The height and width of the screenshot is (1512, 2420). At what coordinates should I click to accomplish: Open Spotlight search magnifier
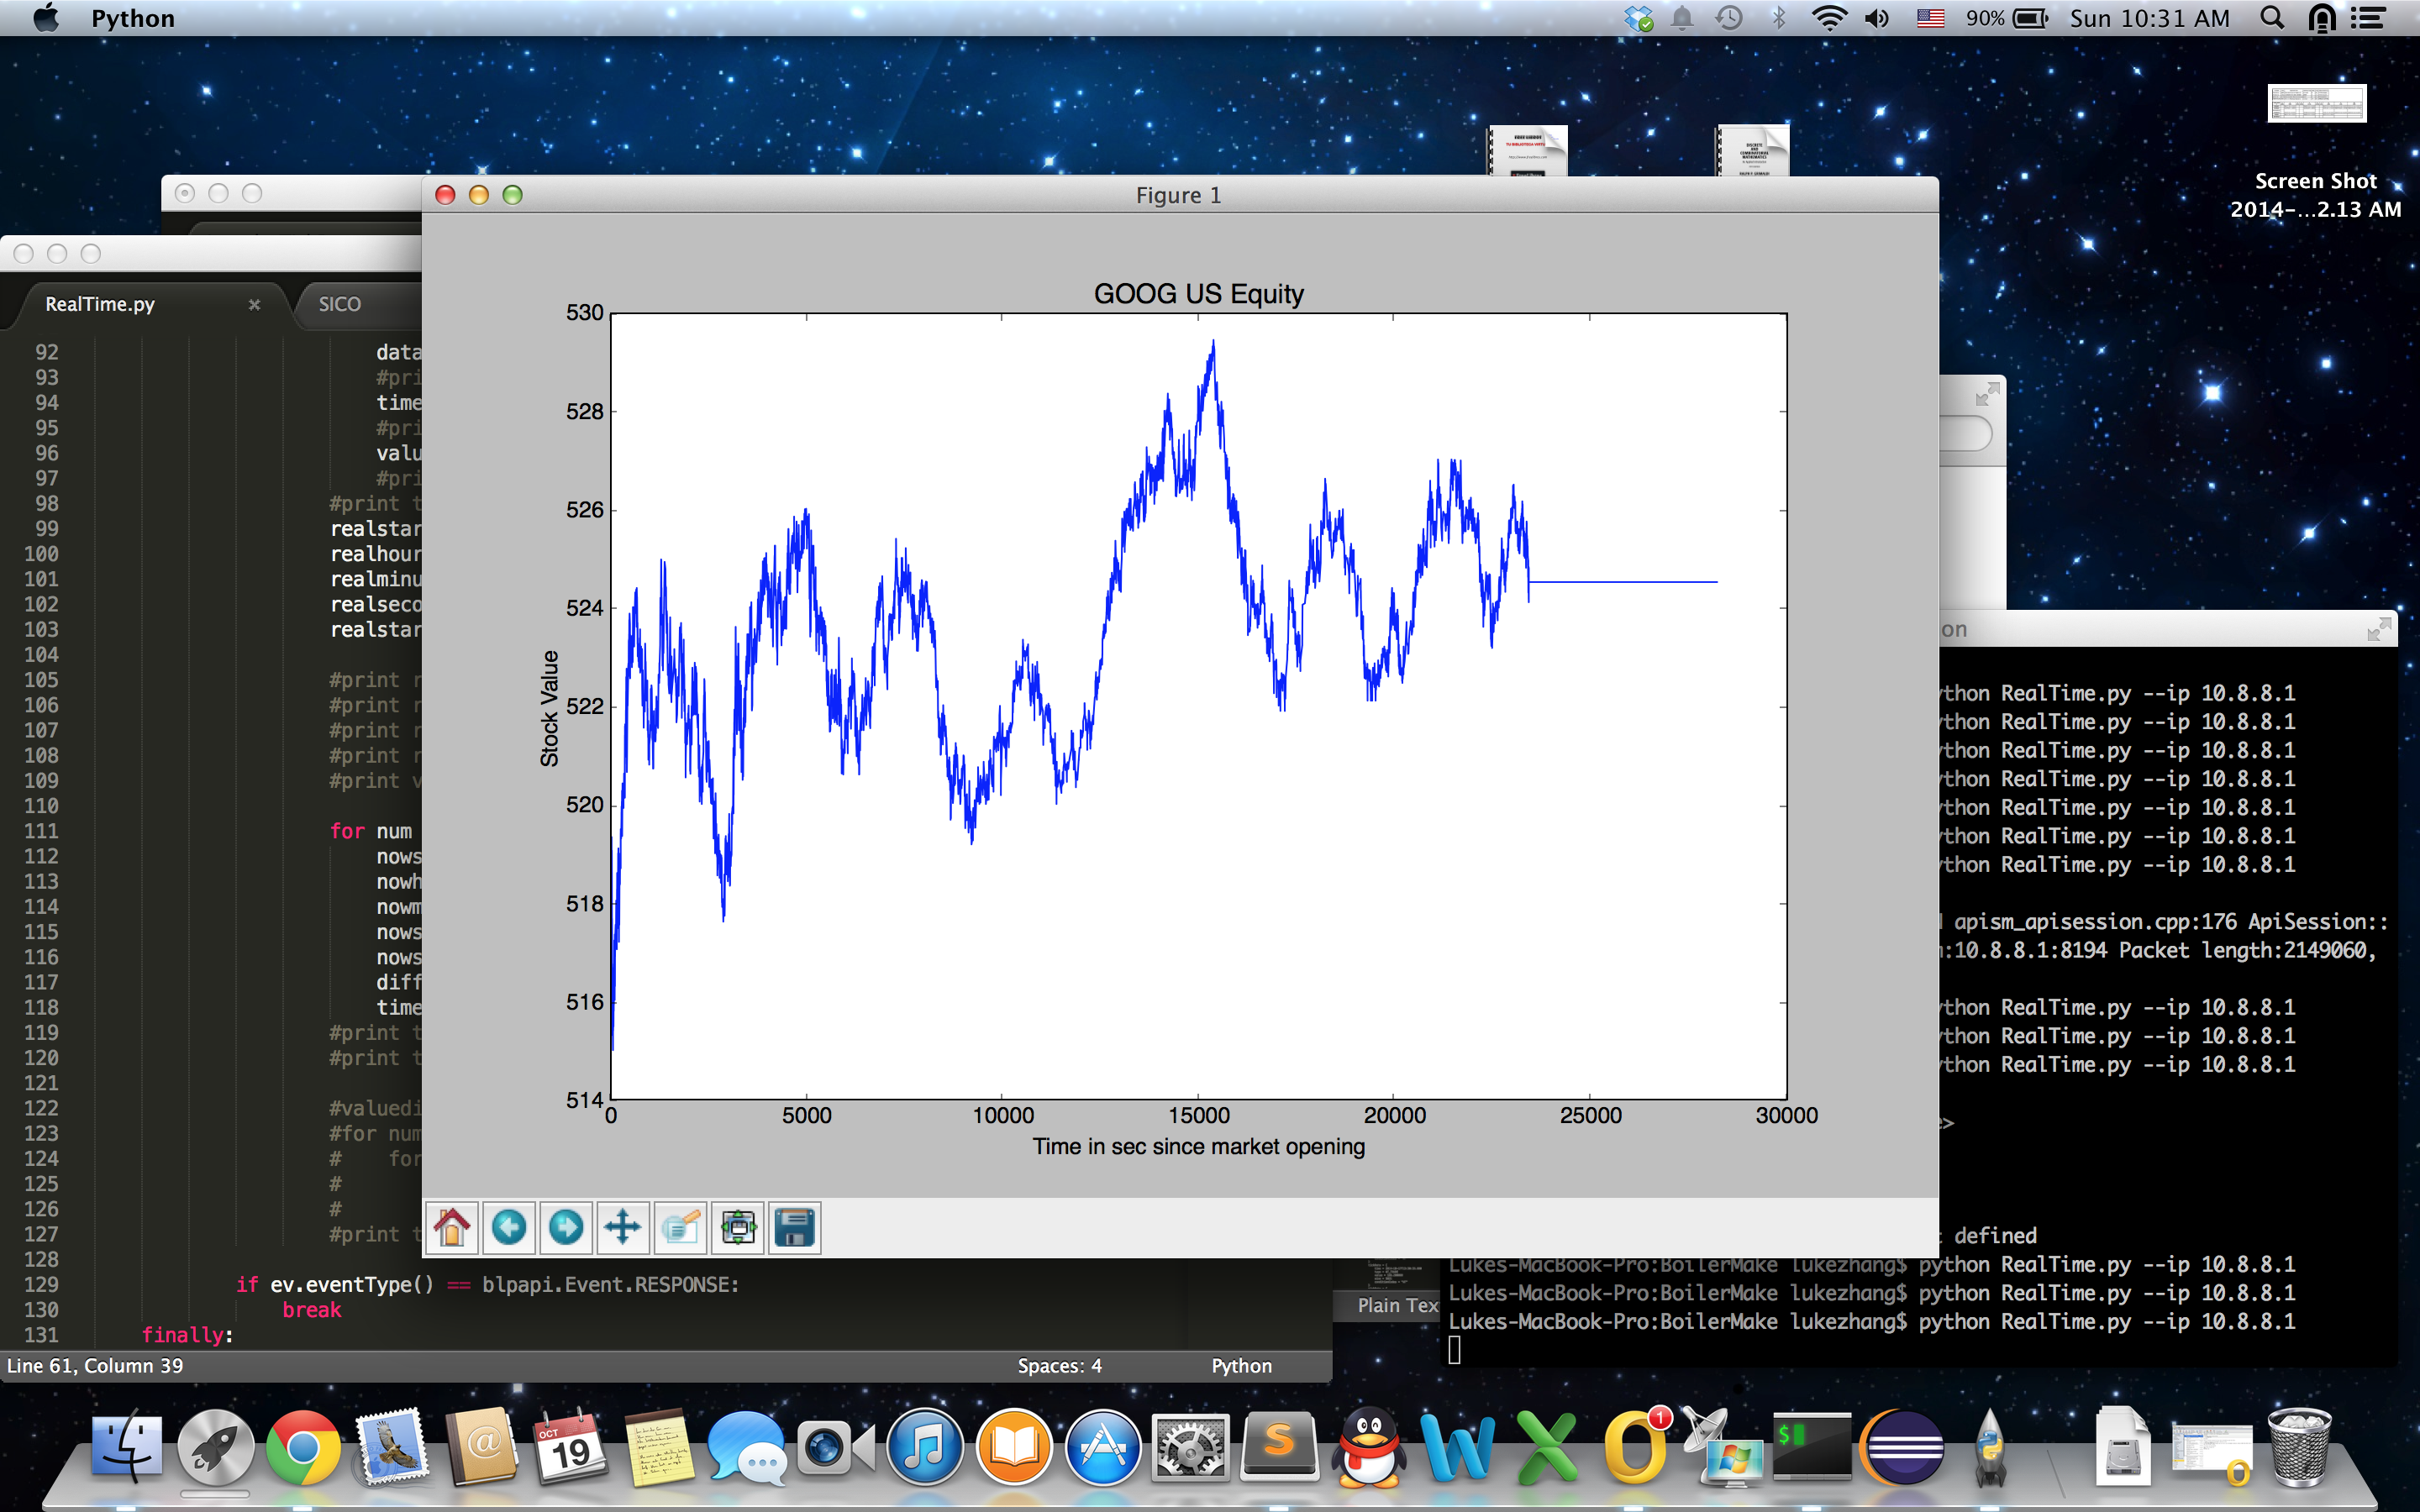click(x=2272, y=18)
